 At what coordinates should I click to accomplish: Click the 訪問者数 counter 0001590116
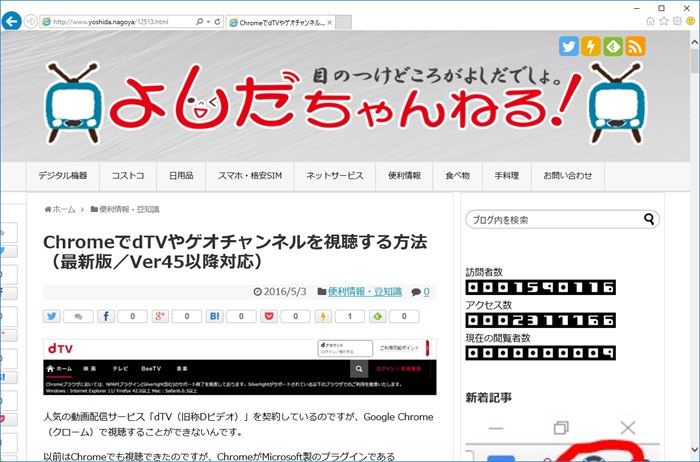(x=541, y=287)
